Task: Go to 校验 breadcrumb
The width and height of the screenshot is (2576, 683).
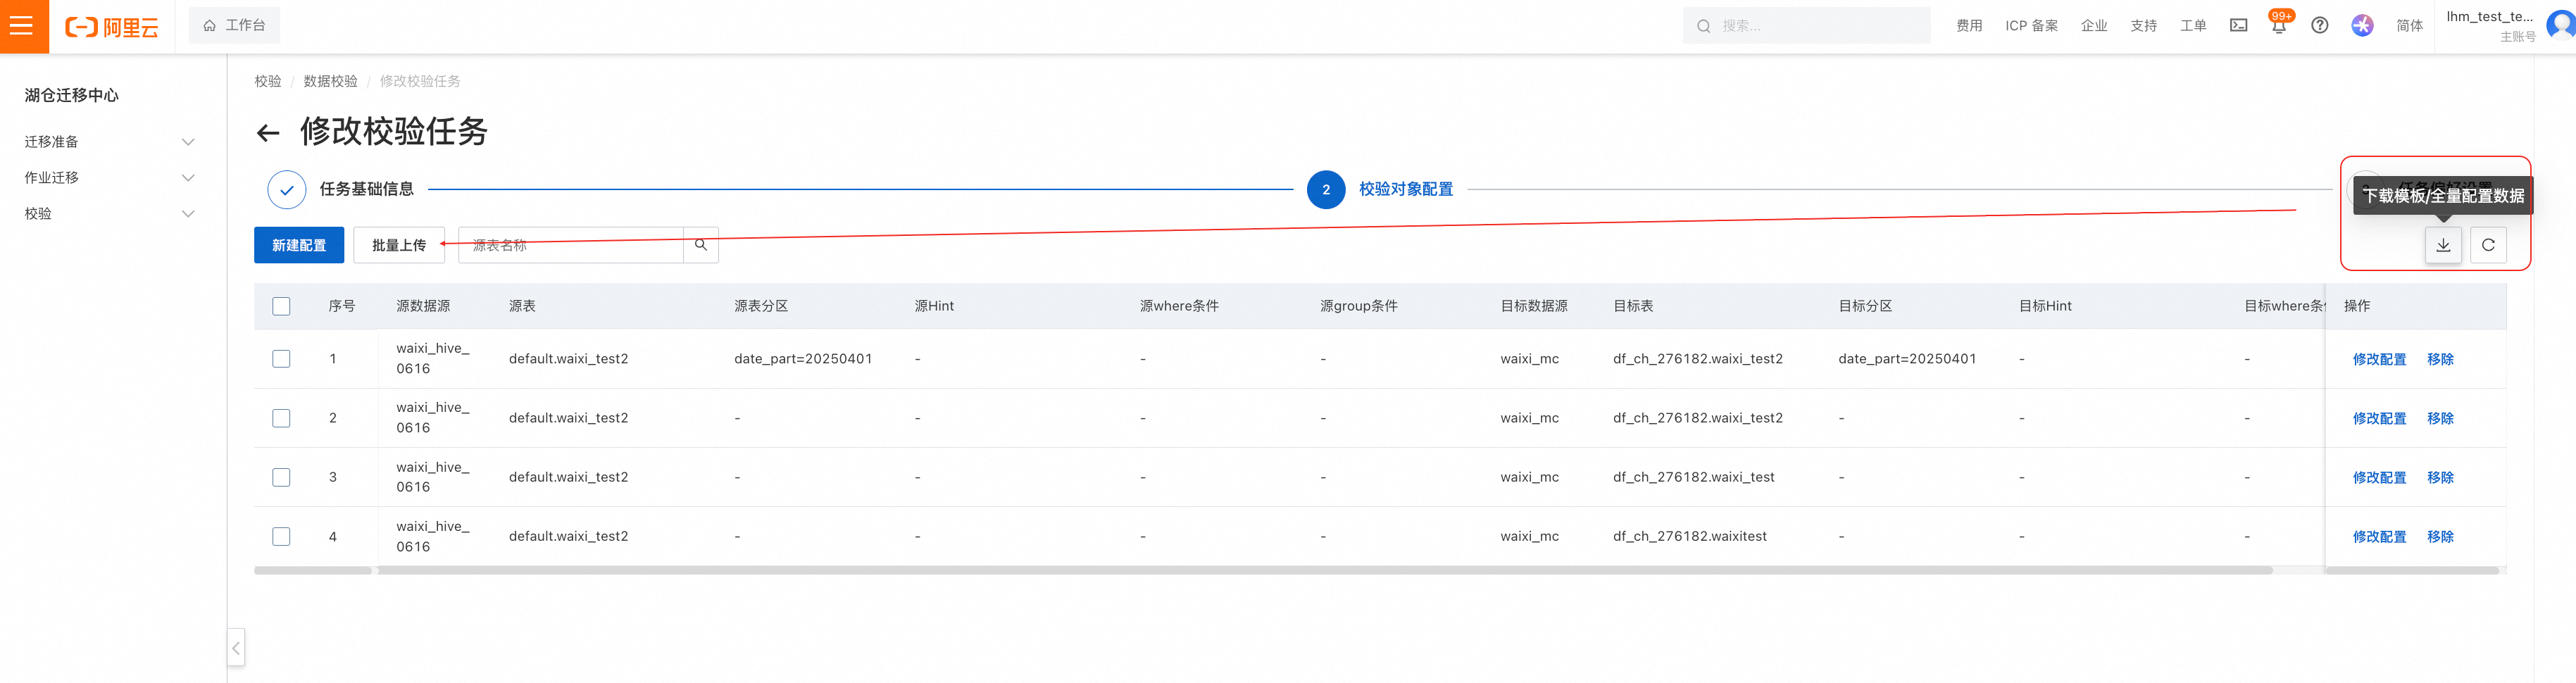Action: point(267,81)
